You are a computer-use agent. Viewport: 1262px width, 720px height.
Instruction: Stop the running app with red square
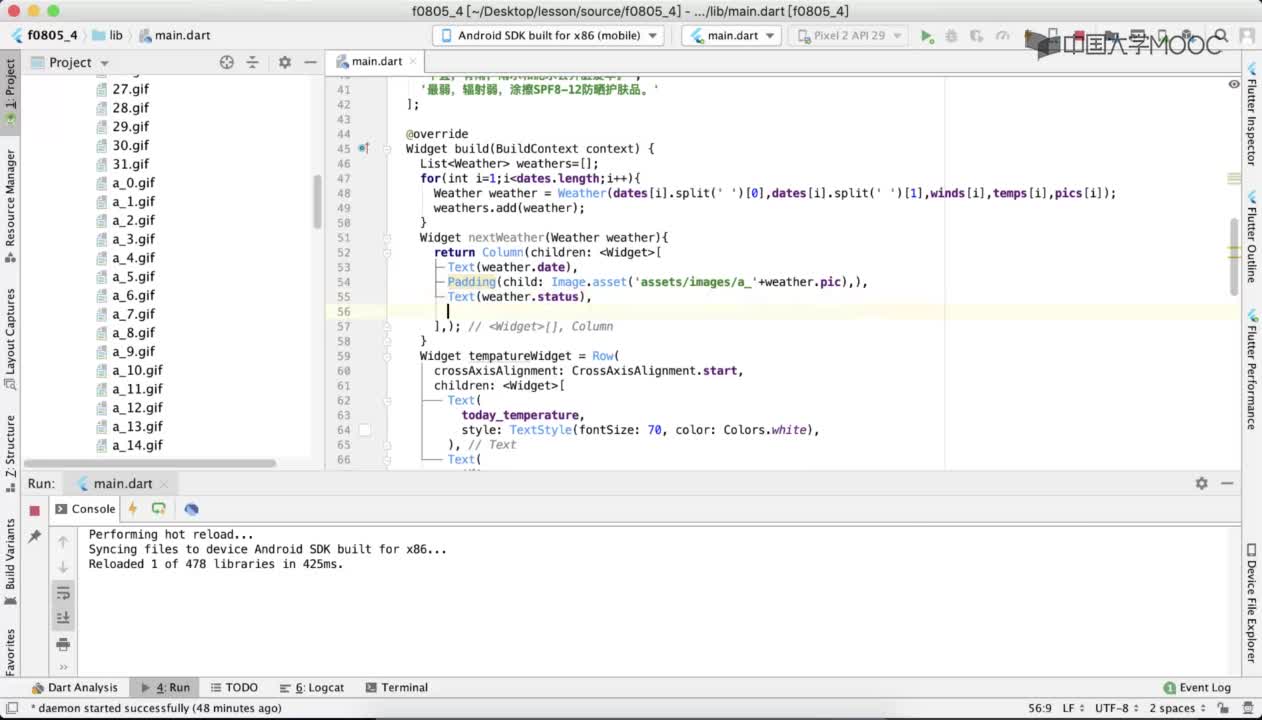[34, 509]
